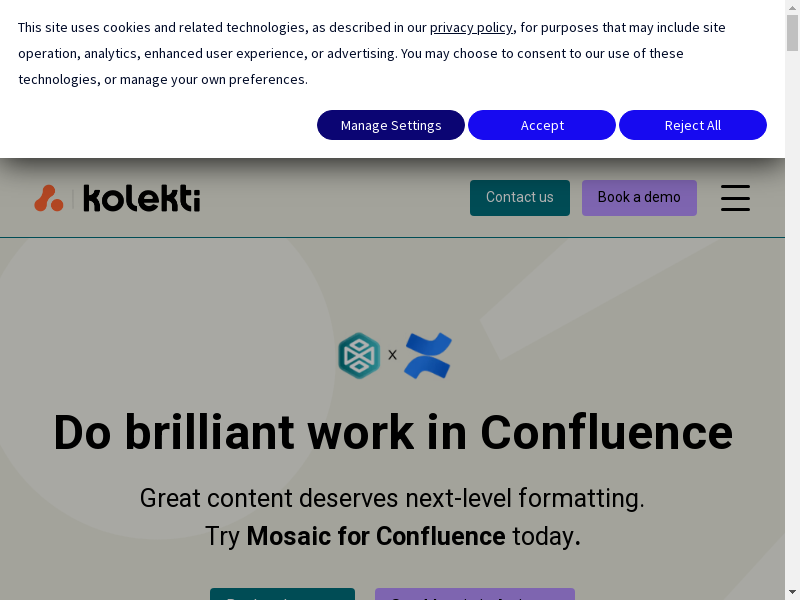Open the privacy policy link
Screen dimensions: 800x600
tap(471, 27)
